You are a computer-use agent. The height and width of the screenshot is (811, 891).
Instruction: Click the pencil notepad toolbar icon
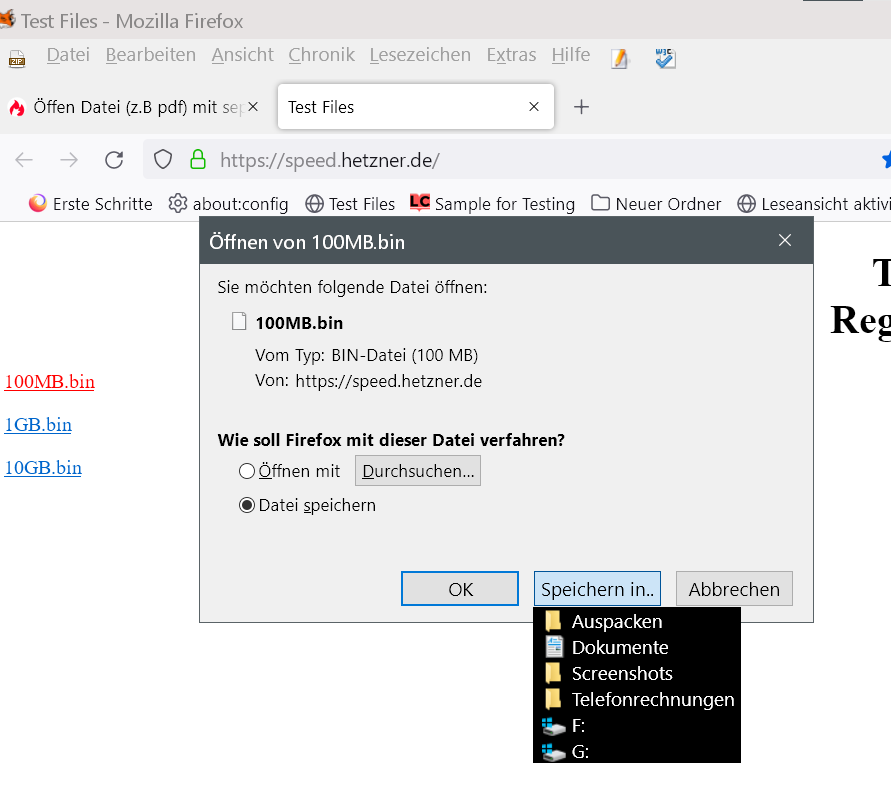(x=620, y=59)
